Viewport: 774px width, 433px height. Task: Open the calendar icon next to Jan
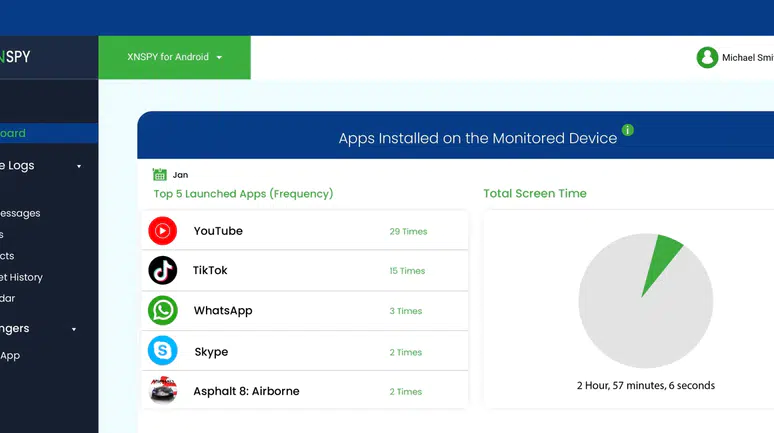[159, 174]
